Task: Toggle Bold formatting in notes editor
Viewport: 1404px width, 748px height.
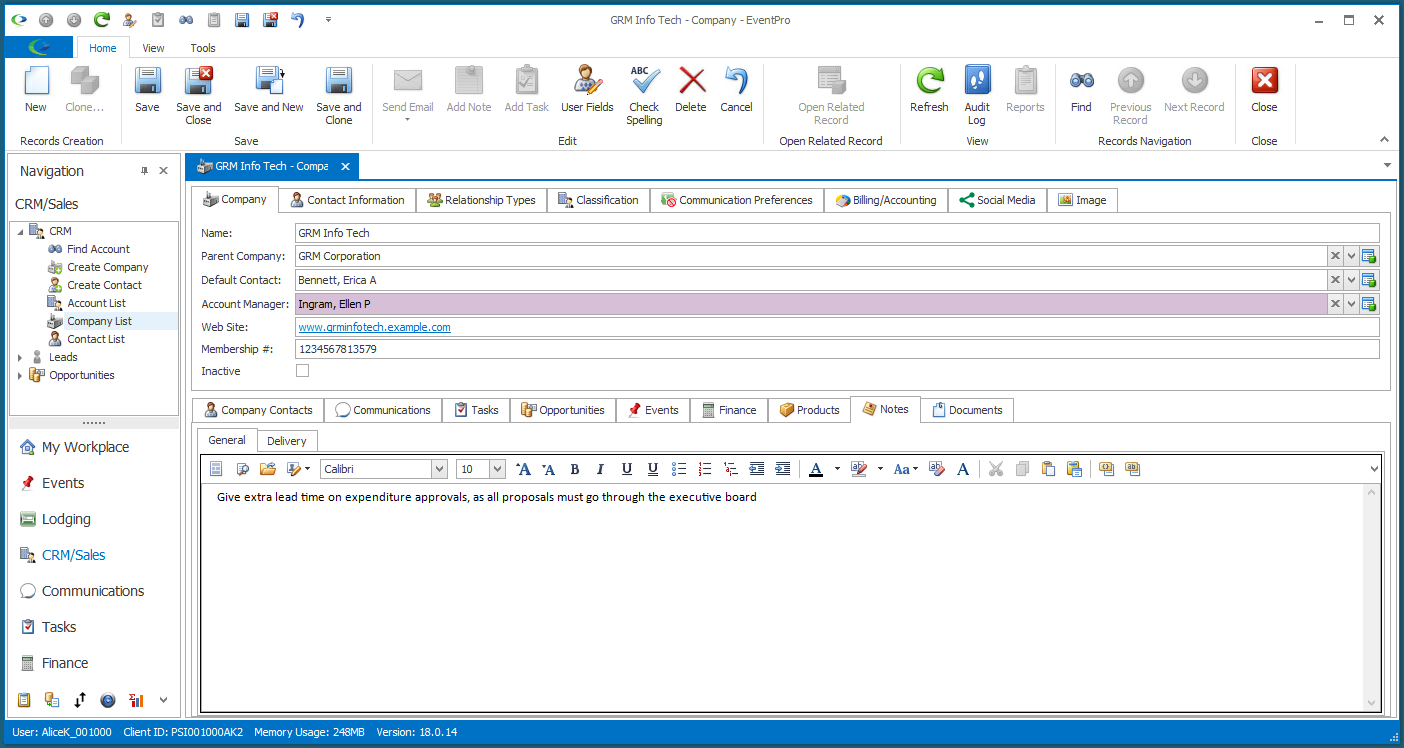Action: point(575,468)
